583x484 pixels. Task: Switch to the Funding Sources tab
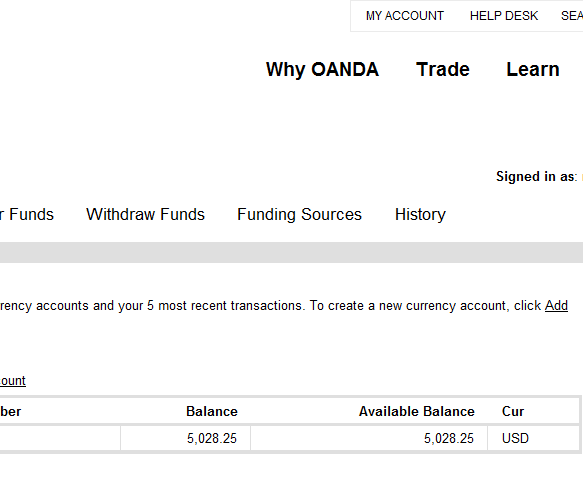(299, 214)
